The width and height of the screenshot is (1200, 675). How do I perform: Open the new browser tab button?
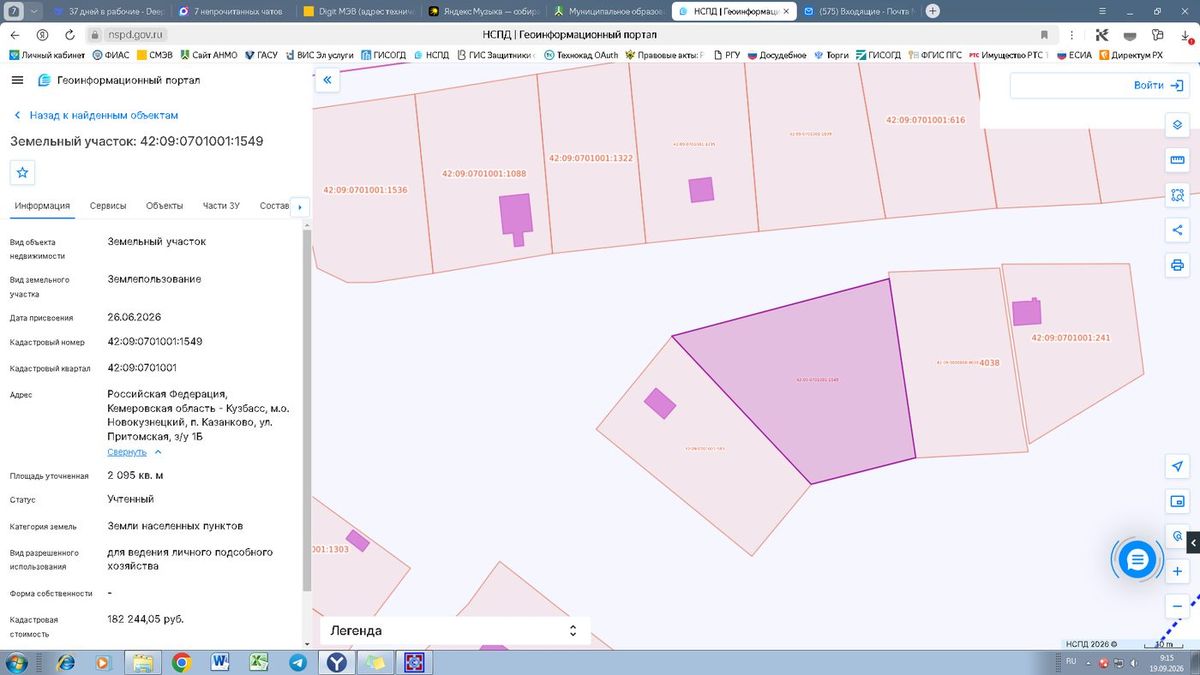[933, 11]
